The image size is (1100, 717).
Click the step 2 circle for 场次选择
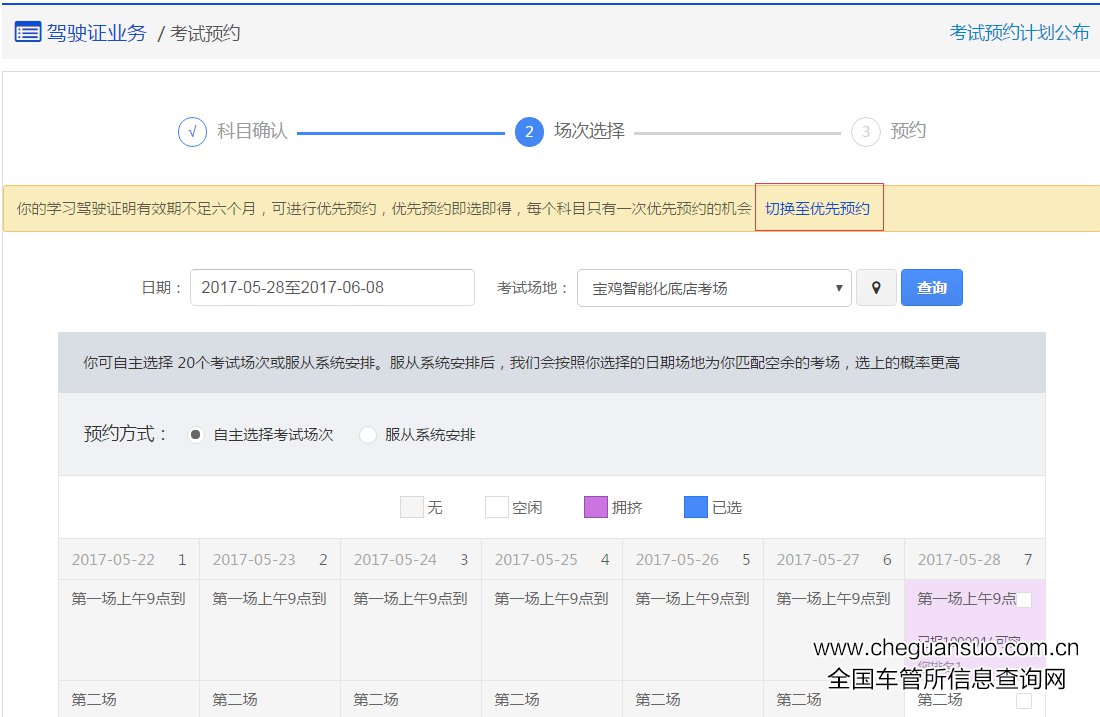[x=529, y=132]
